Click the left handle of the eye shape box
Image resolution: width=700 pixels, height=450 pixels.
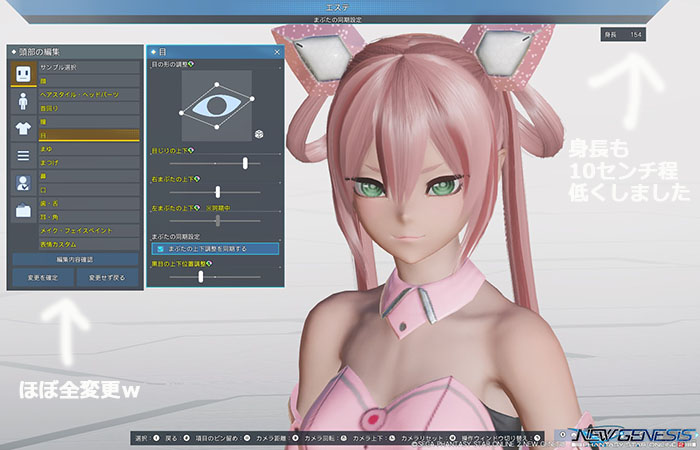point(181,113)
